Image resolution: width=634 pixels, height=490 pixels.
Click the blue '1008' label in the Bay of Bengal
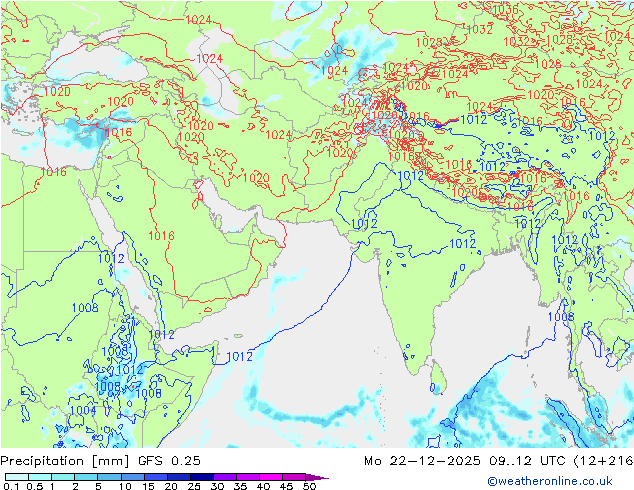pyautogui.click(x=561, y=317)
